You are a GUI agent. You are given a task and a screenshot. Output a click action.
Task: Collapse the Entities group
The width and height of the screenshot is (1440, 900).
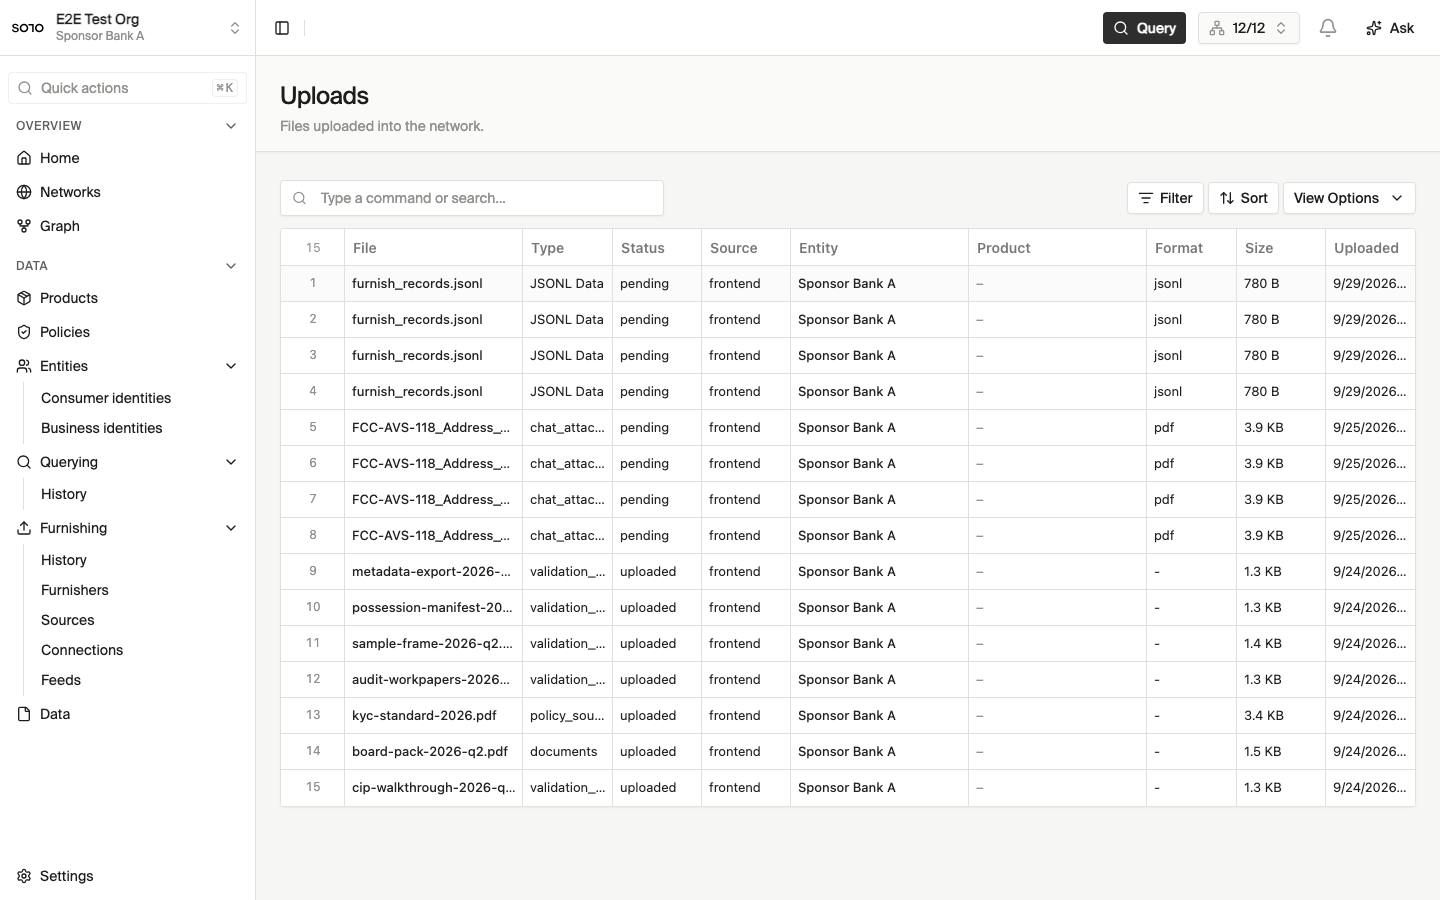(x=231, y=366)
